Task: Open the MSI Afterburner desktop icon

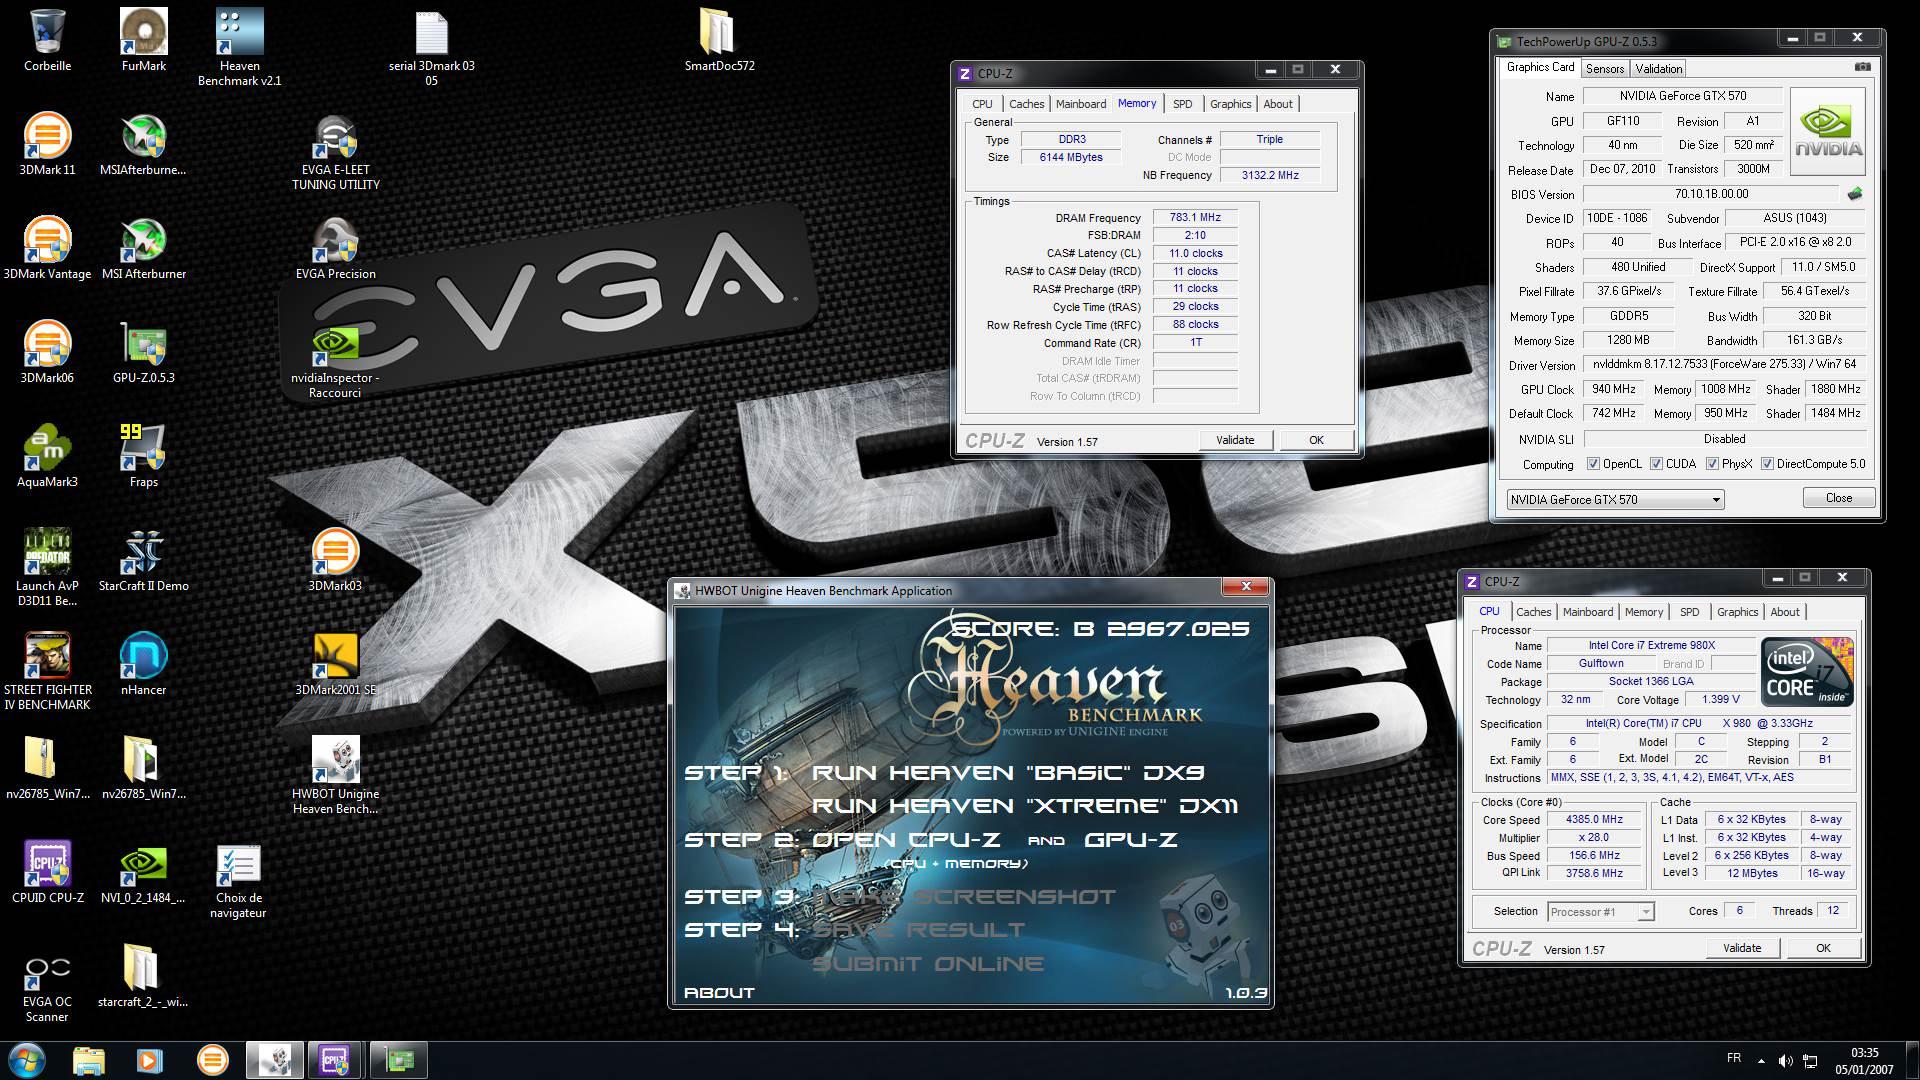Action: [x=144, y=248]
